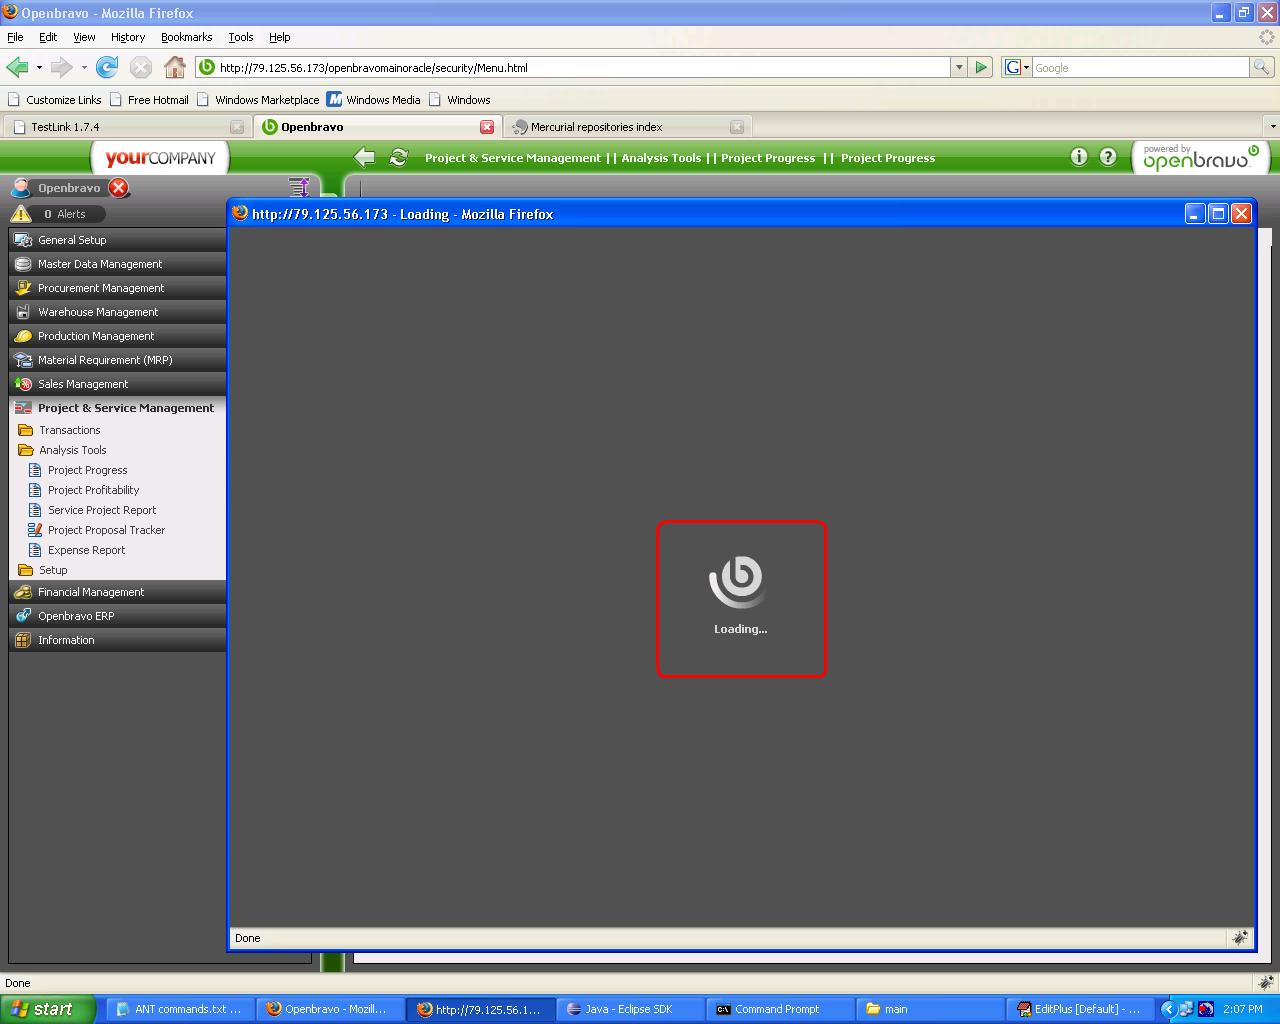The height and width of the screenshot is (1024, 1280).
Task: Click the Customize Links bookmark
Action: [x=55, y=100]
